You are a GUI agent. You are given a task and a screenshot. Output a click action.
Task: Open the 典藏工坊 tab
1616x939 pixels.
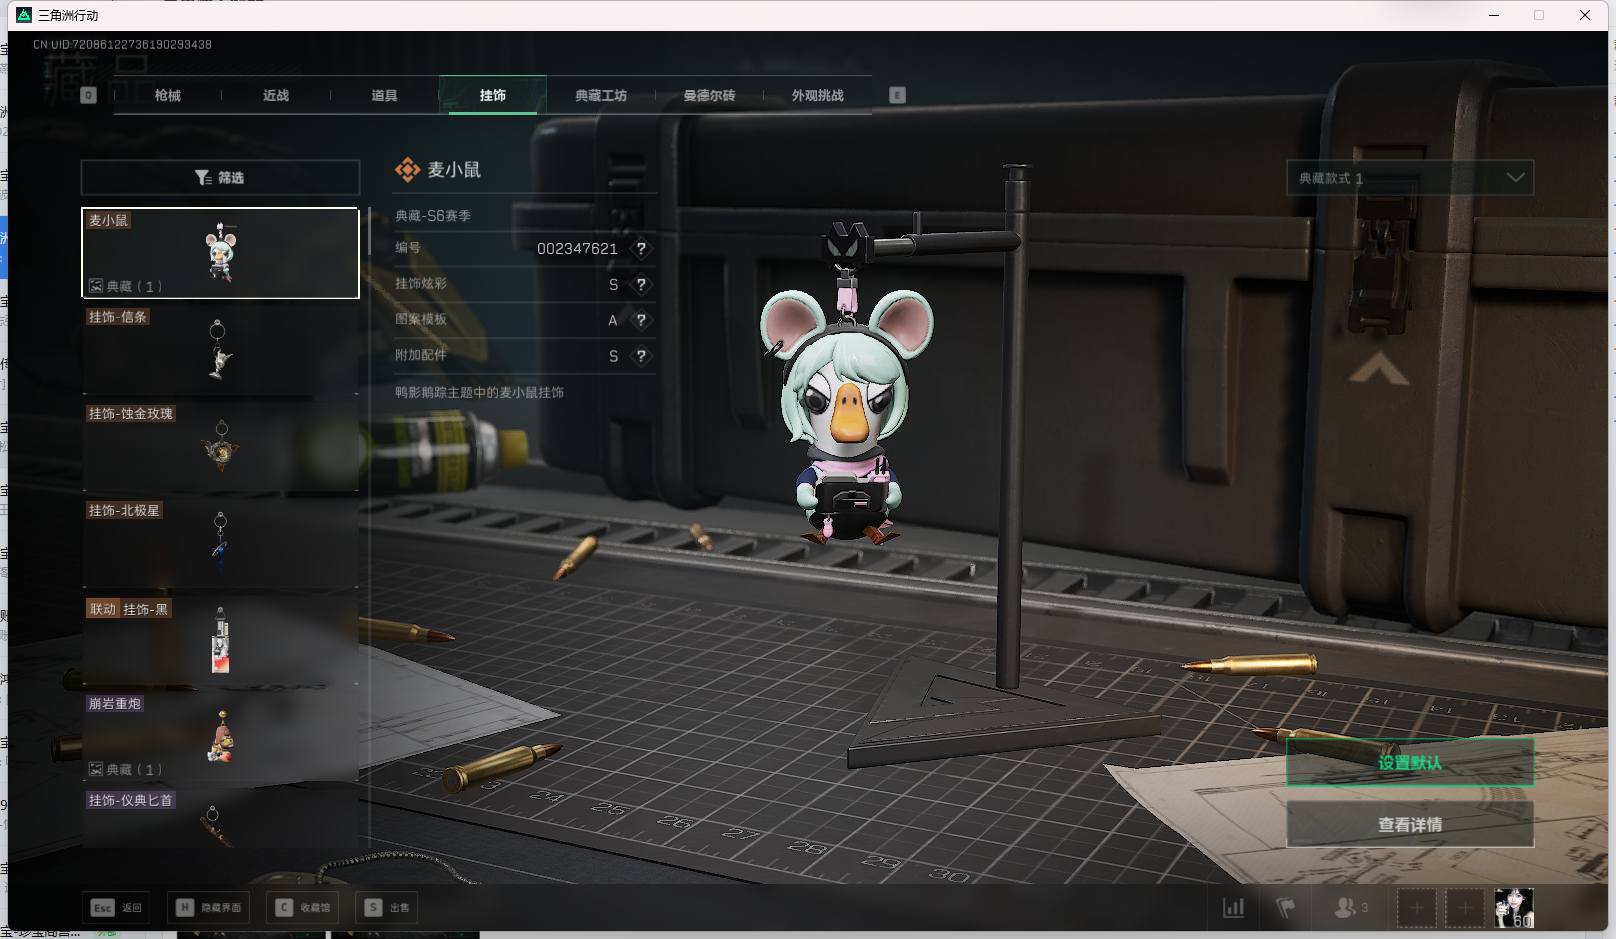601,96
